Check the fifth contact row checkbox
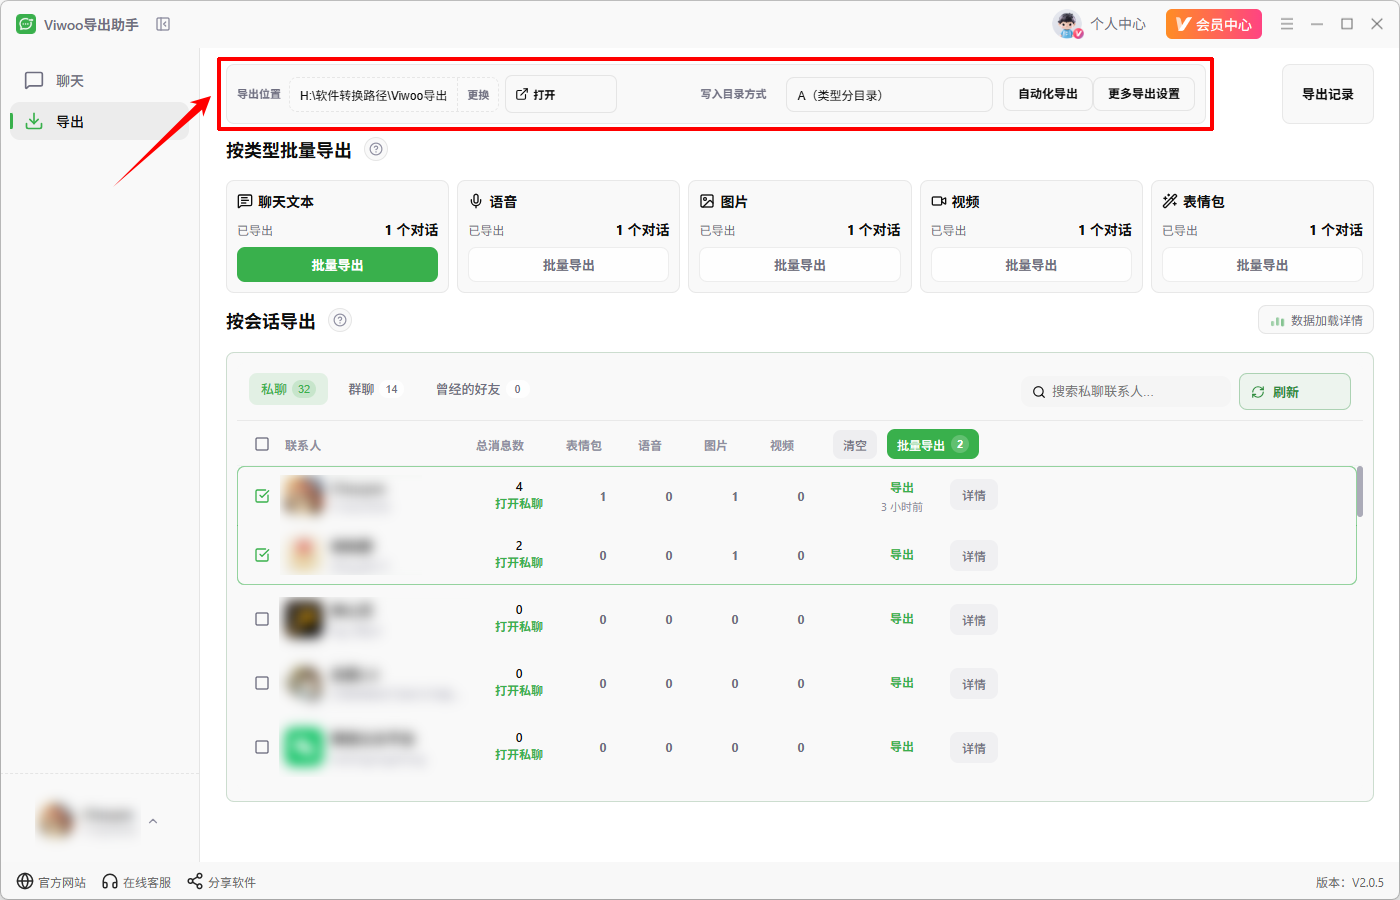Screen dimensions: 1400x900 click(x=262, y=747)
